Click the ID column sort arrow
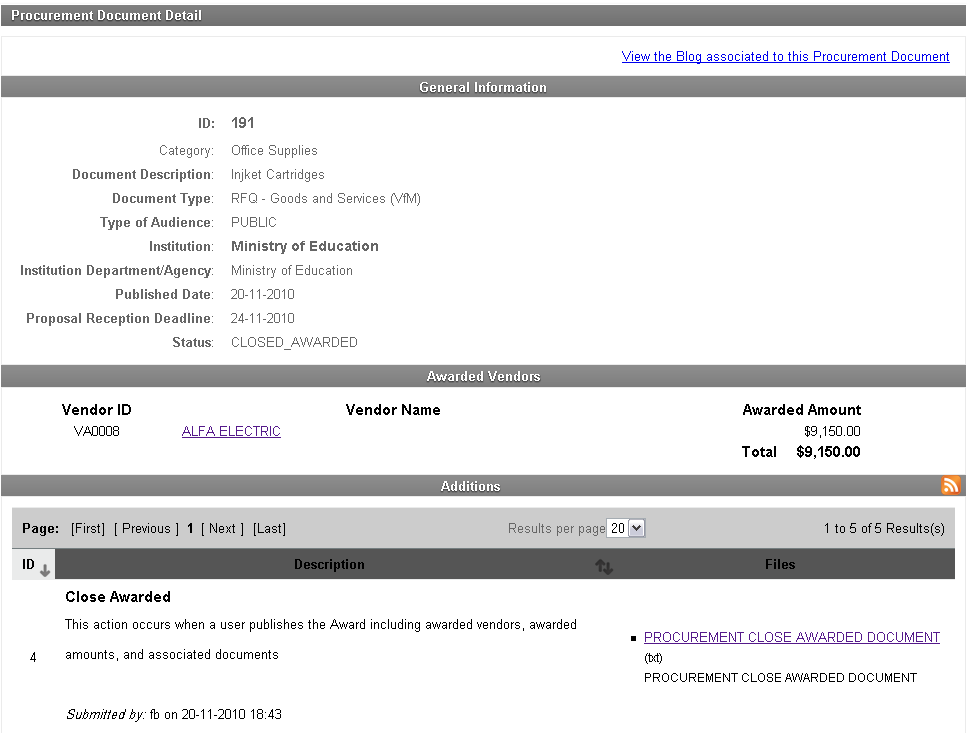 (45, 569)
